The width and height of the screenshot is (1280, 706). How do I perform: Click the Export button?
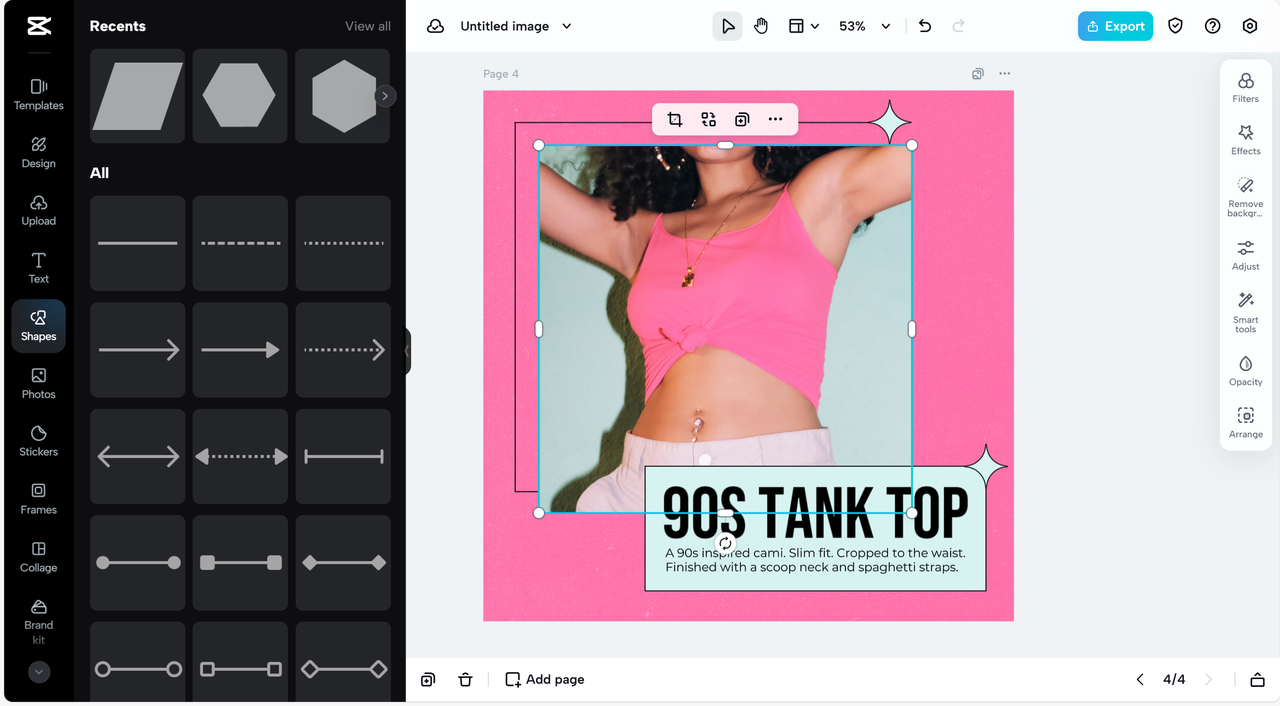[x=1115, y=26]
